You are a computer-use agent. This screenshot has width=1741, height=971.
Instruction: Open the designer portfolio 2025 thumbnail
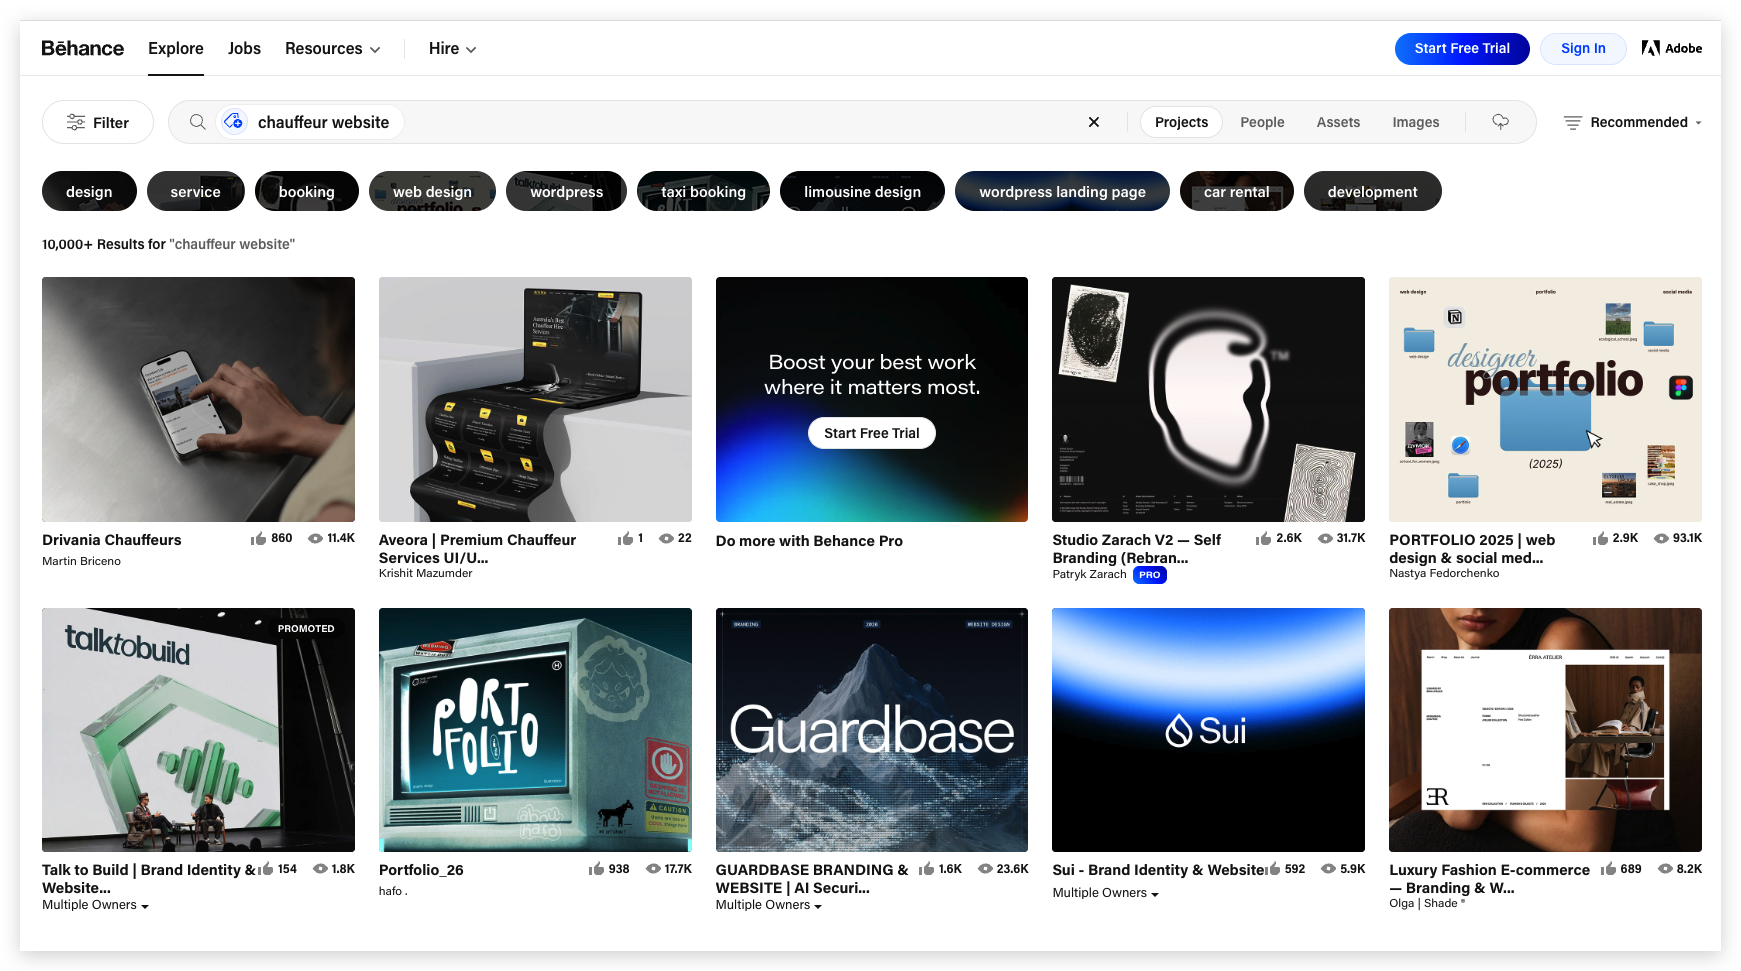1545,399
